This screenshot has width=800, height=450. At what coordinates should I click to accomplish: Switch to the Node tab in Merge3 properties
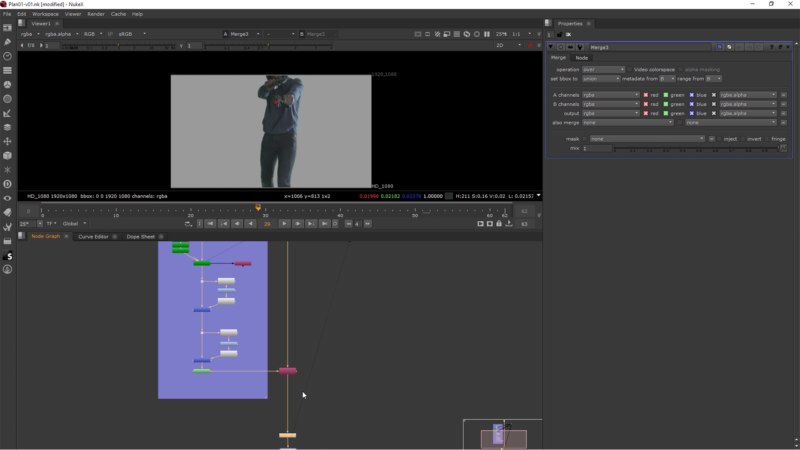(582, 58)
